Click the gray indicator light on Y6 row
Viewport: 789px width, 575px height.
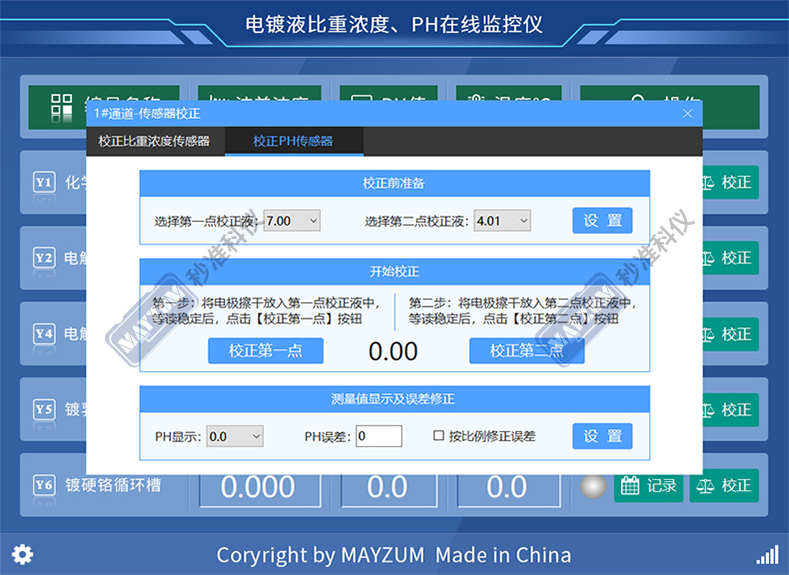pos(594,486)
